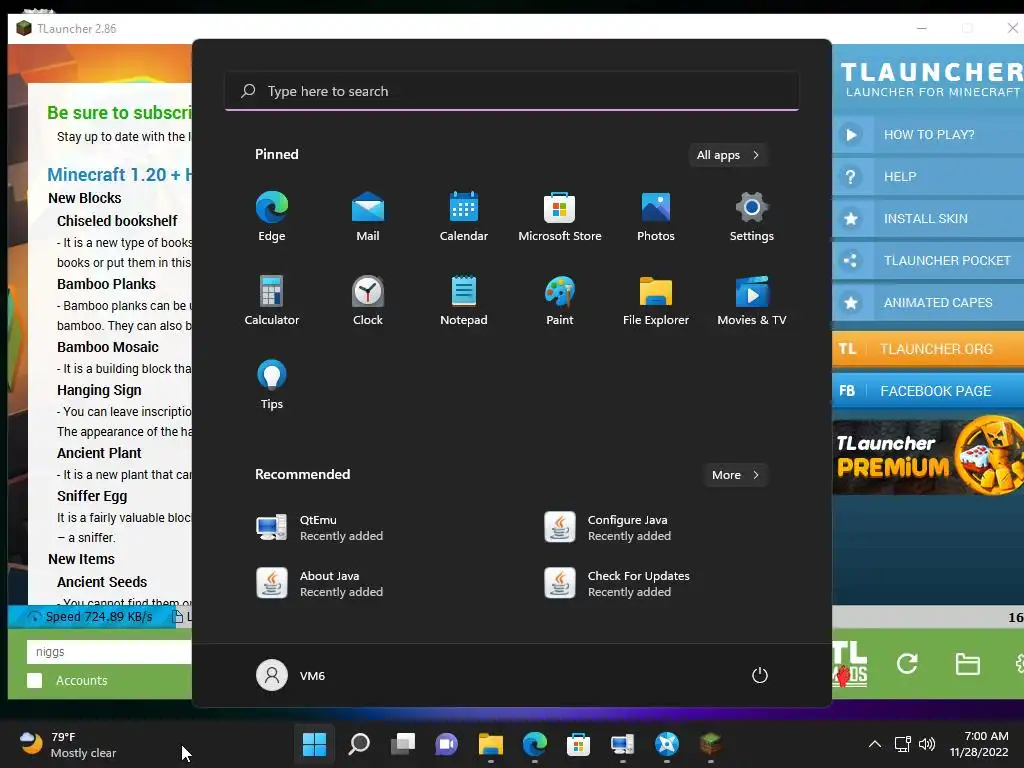The height and width of the screenshot is (768, 1024).
Task: Open the network icon in system tray
Action: [x=903, y=744]
